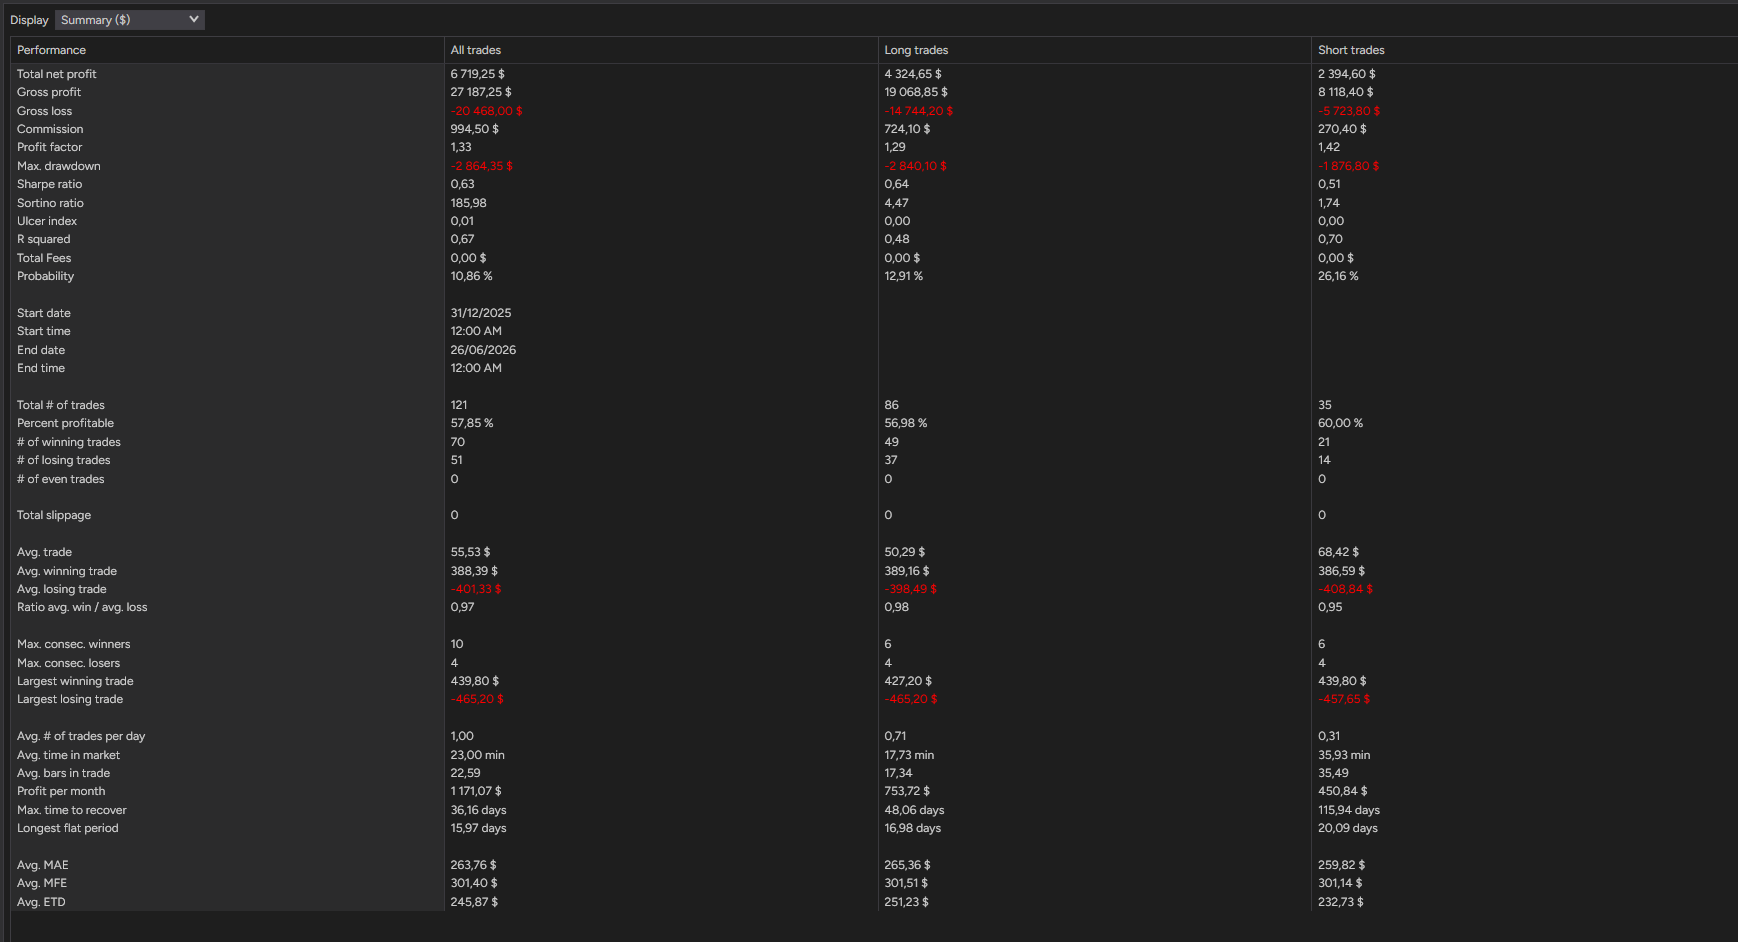Select Short trades recover time 115,94 days
This screenshot has width=1738, height=942.
click(x=1349, y=810)
